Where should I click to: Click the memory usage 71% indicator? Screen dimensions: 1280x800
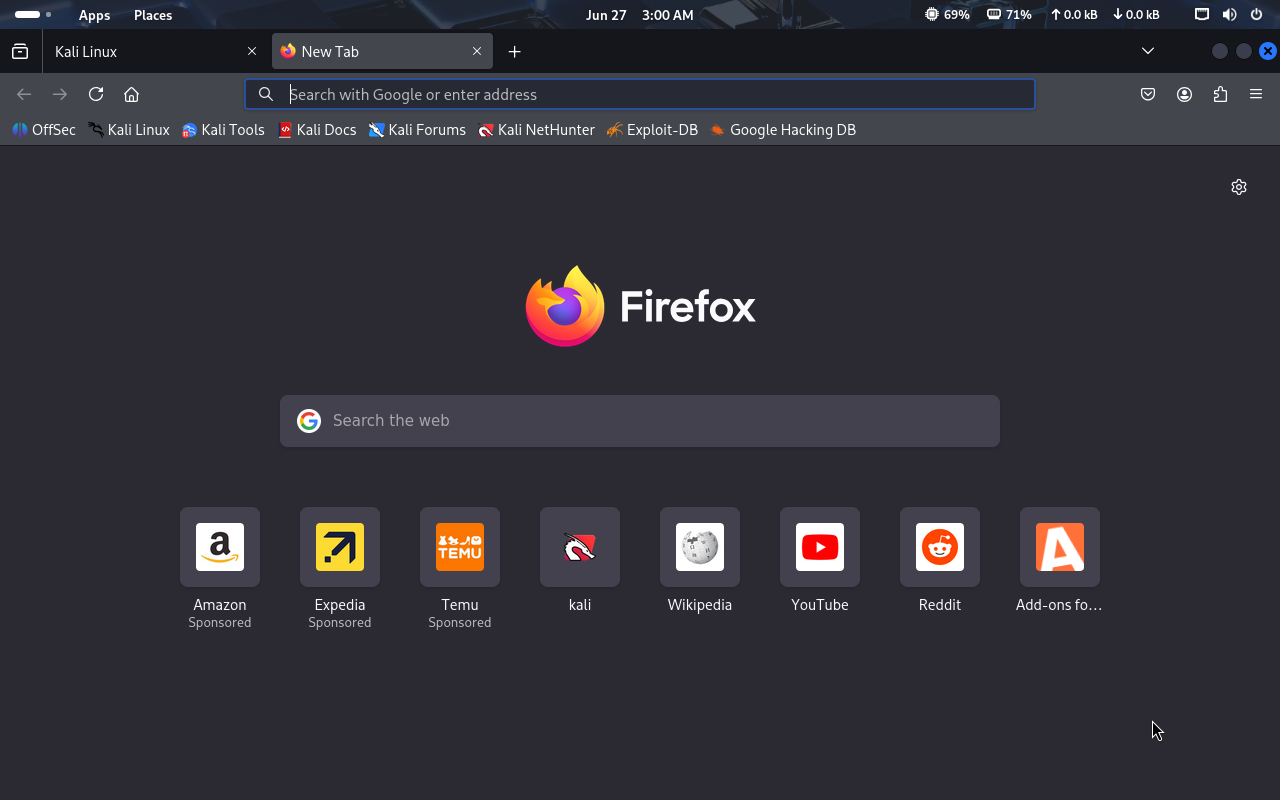(x=1009, y=15)
